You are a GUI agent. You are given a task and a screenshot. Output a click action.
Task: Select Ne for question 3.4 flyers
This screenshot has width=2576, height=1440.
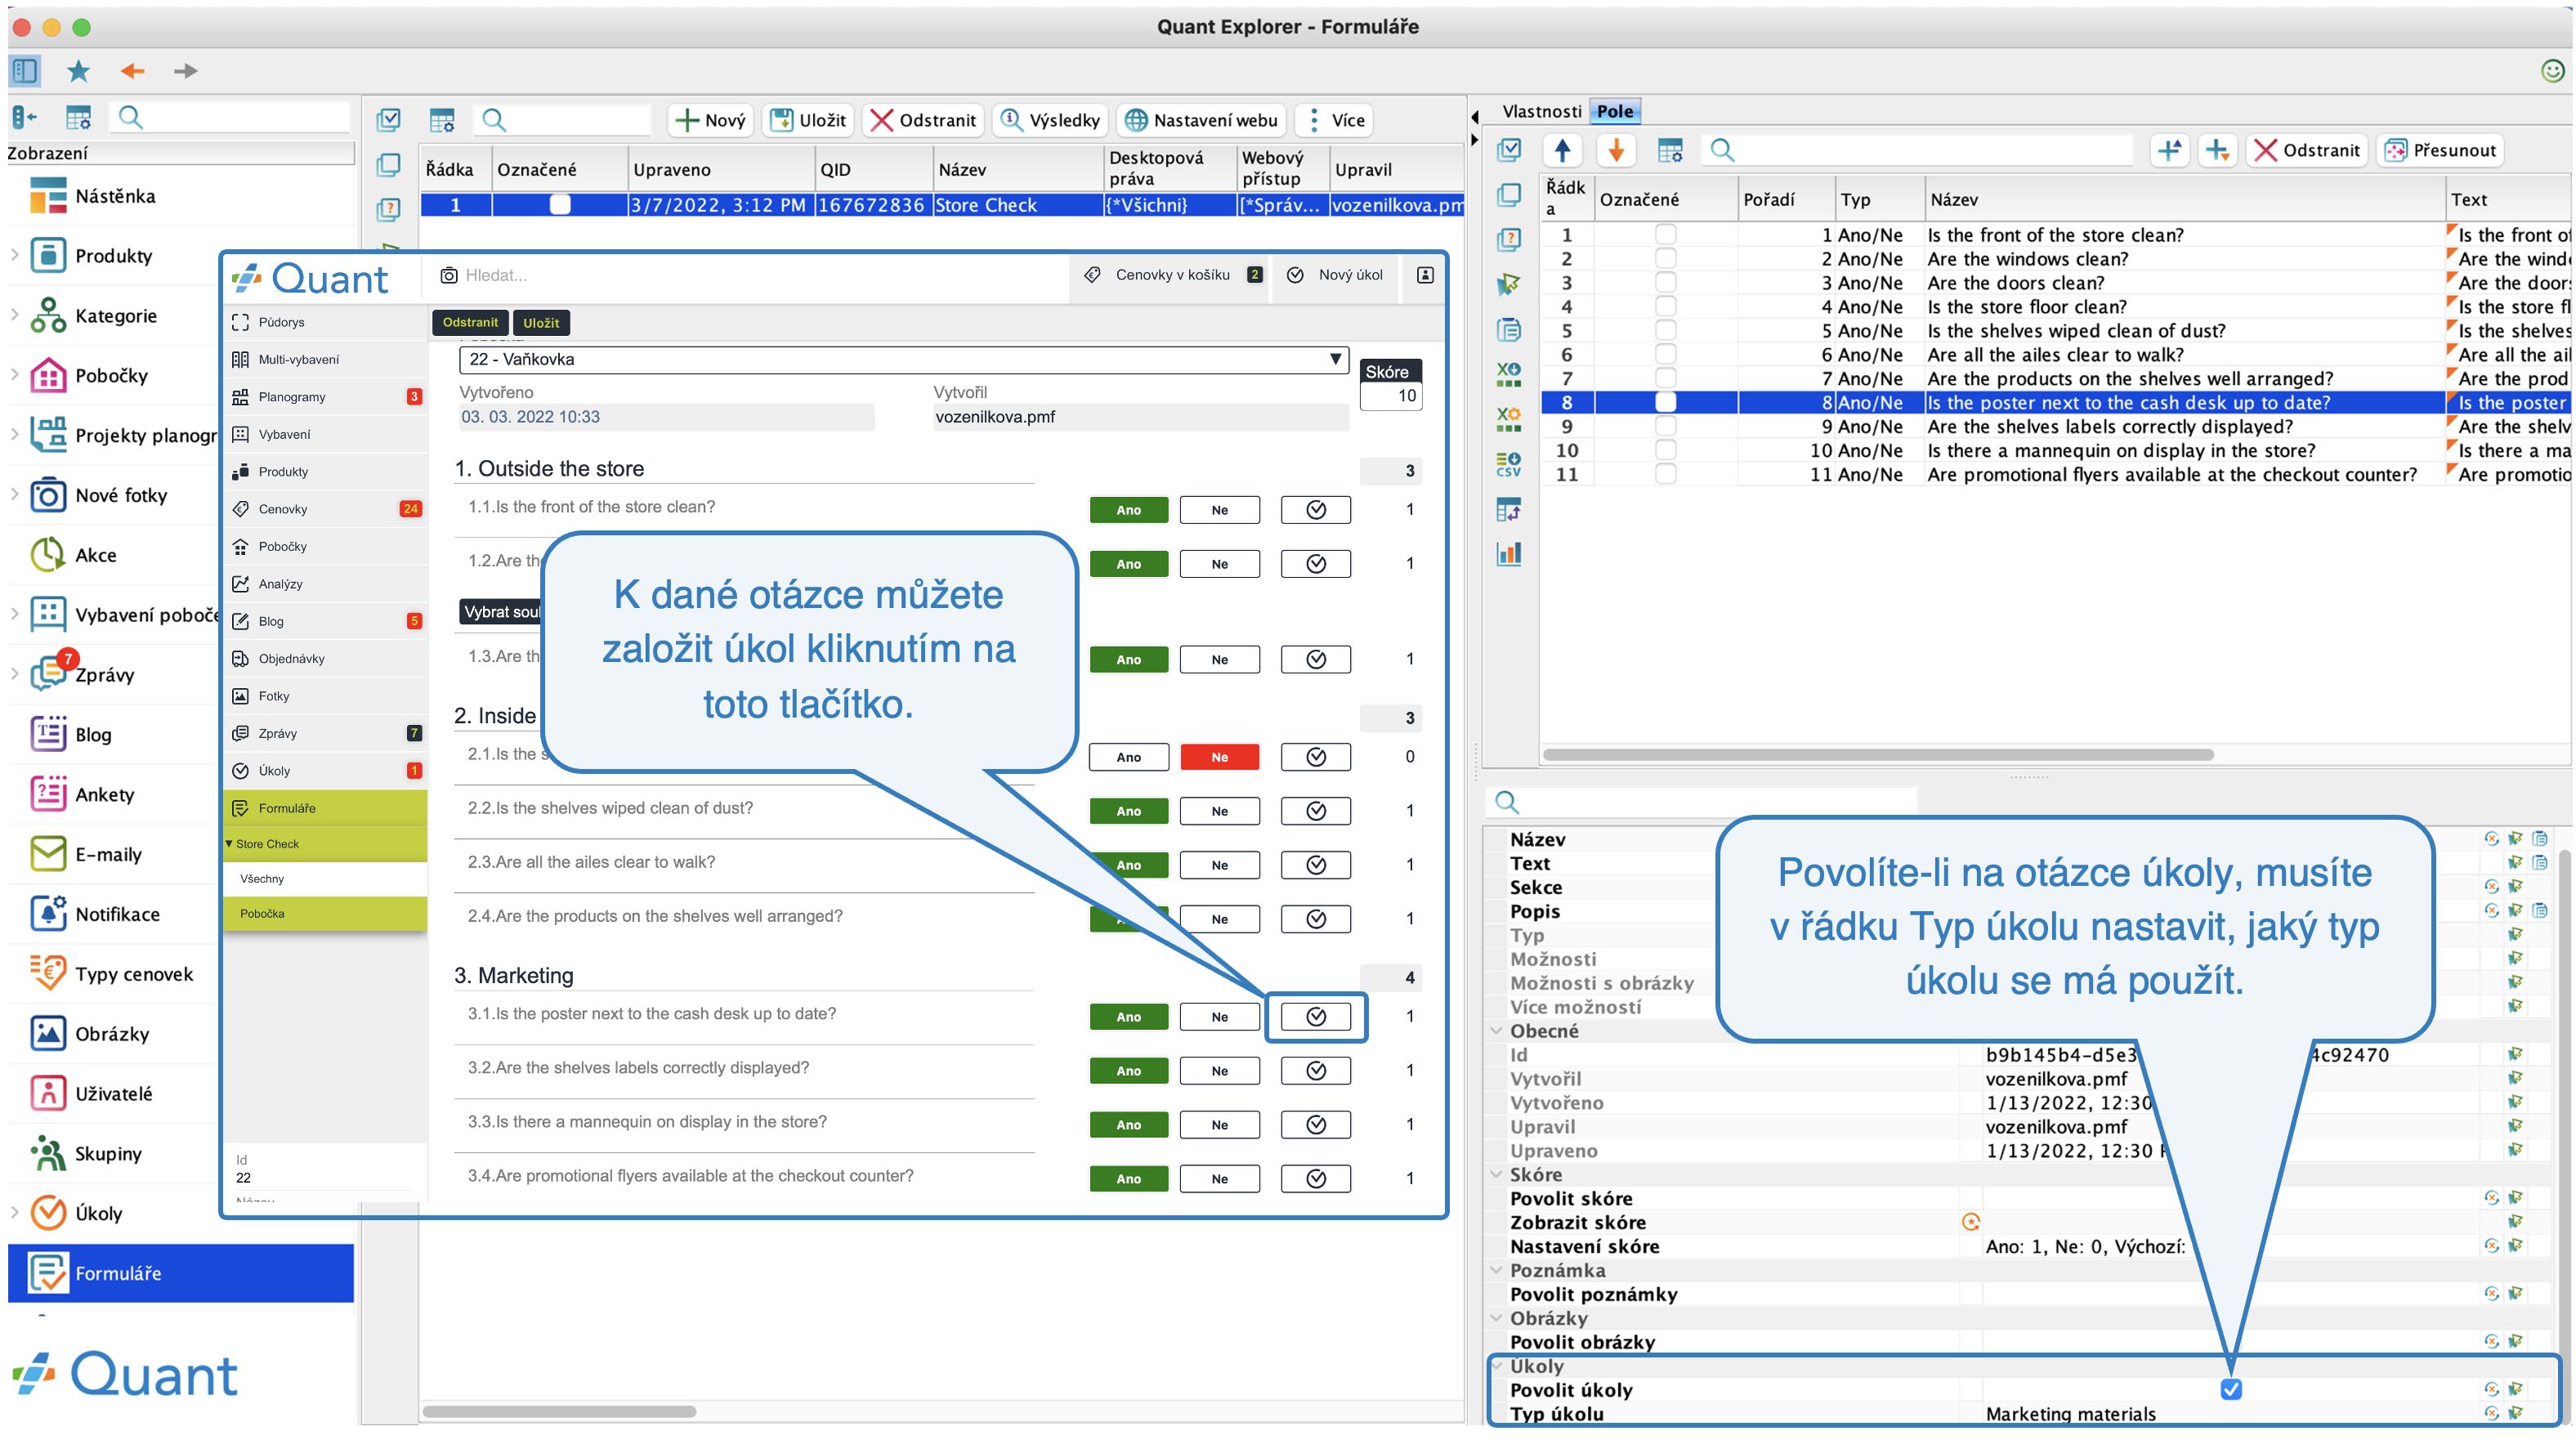point(1219,1179)
